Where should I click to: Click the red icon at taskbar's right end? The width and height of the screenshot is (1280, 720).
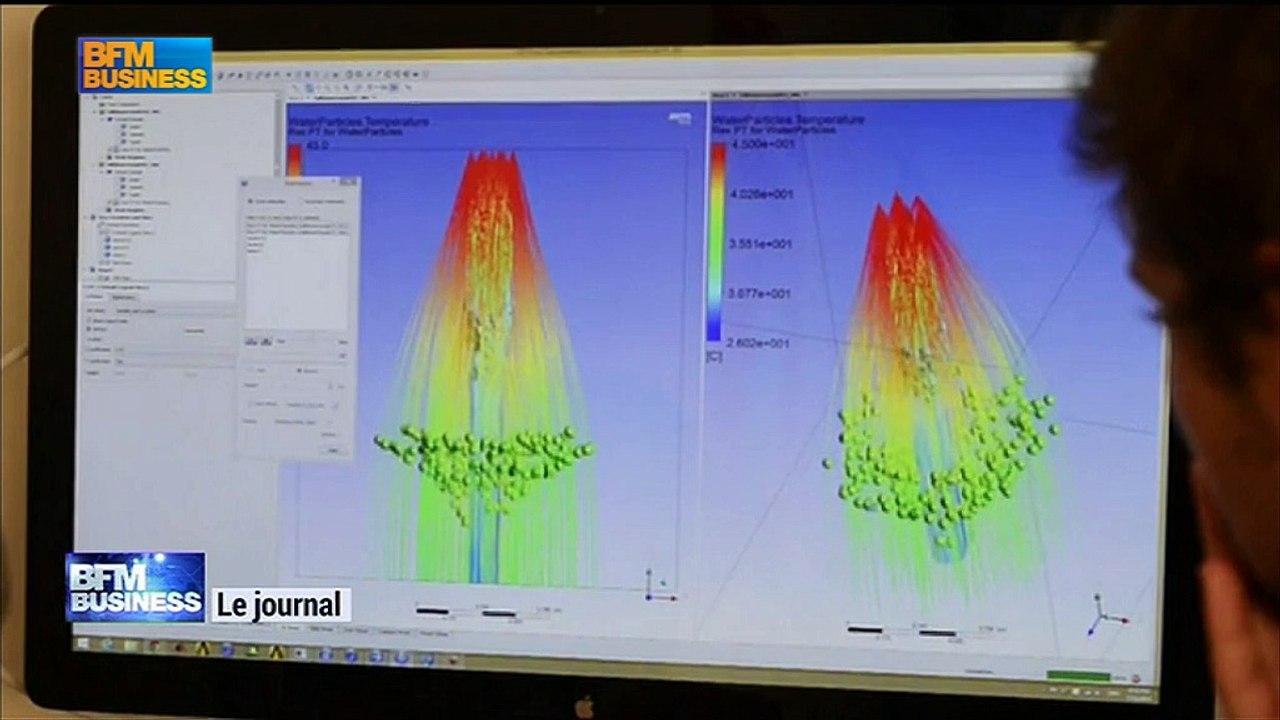(x=452, y=660)
